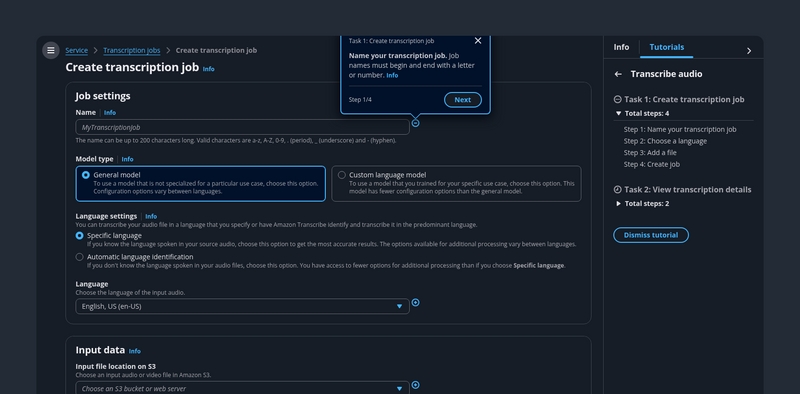Click the hotspot icon beside the Name field

(415, 123)
